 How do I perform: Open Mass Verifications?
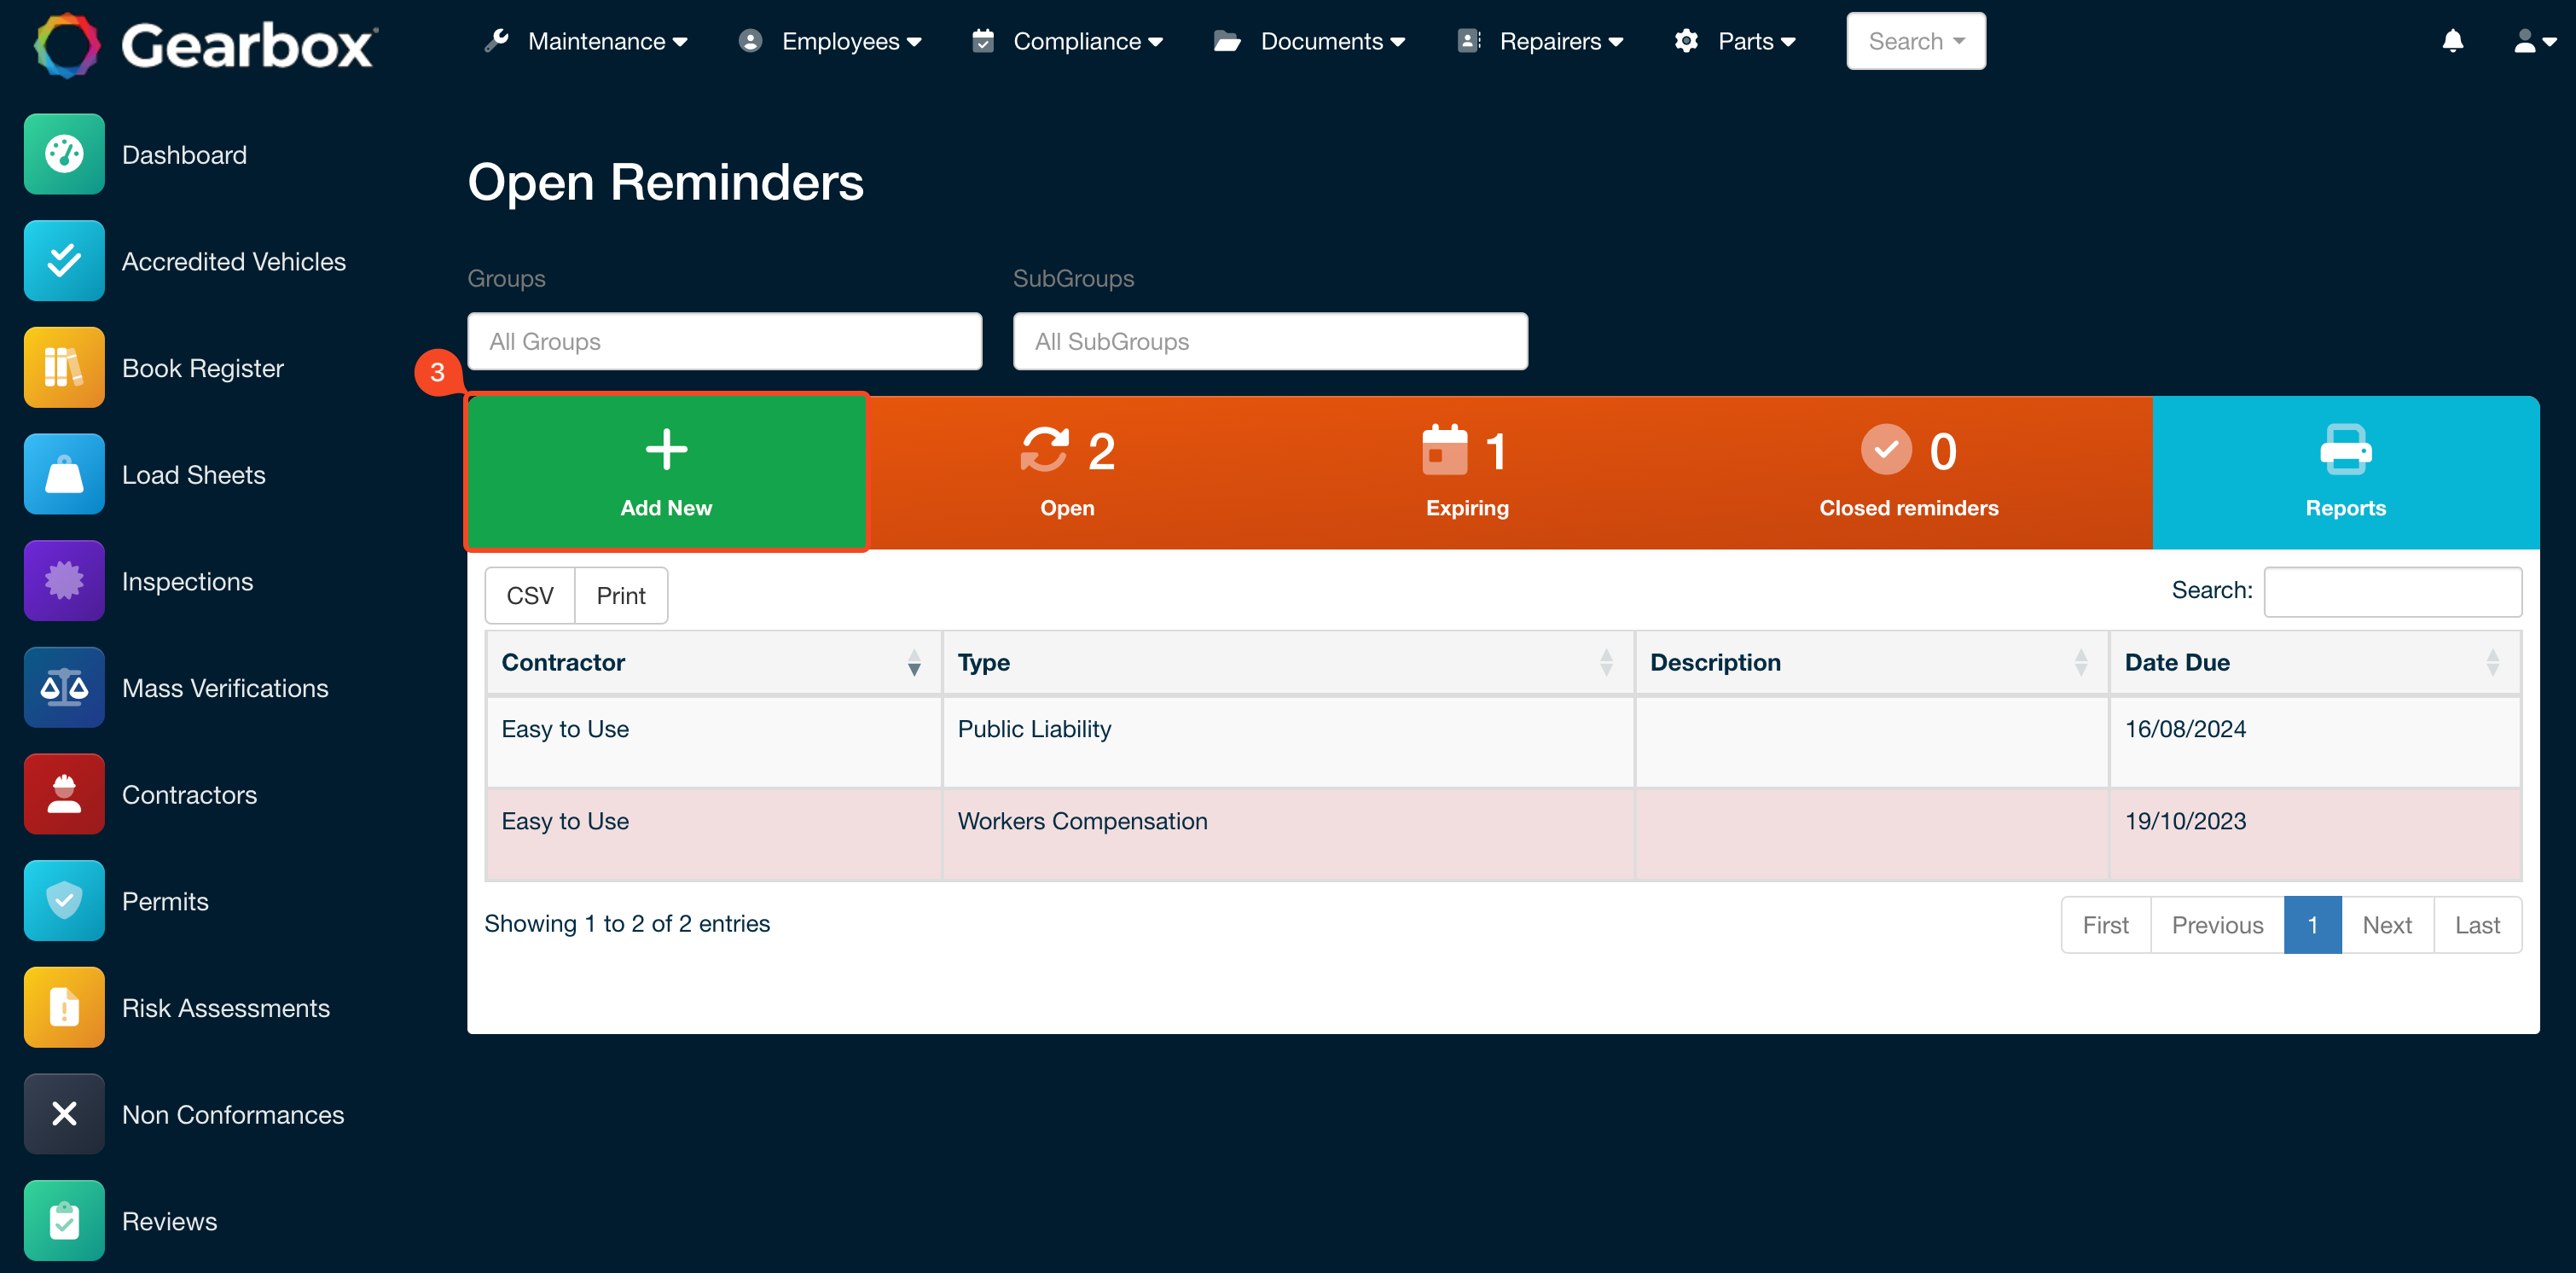click(x=225, y=687)
